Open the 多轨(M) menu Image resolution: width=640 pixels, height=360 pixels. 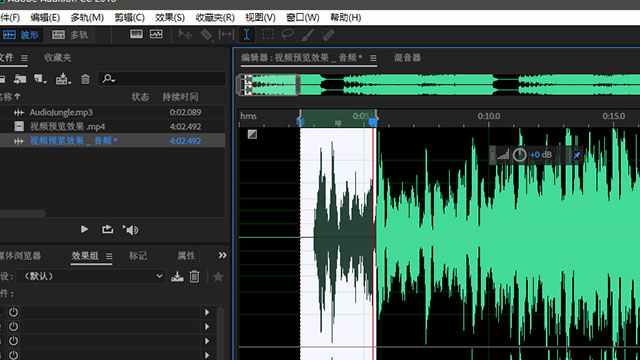87,18
